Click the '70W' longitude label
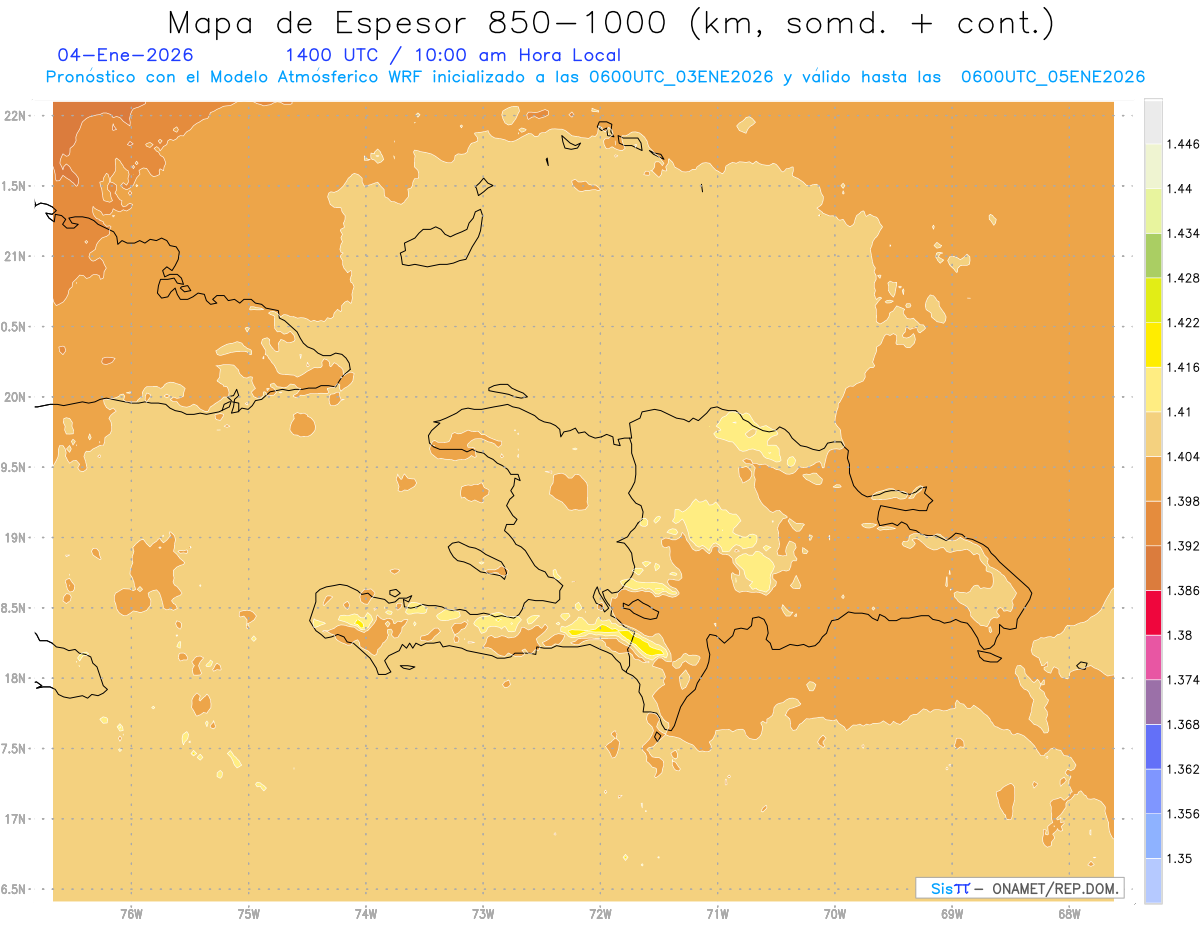 835,914
